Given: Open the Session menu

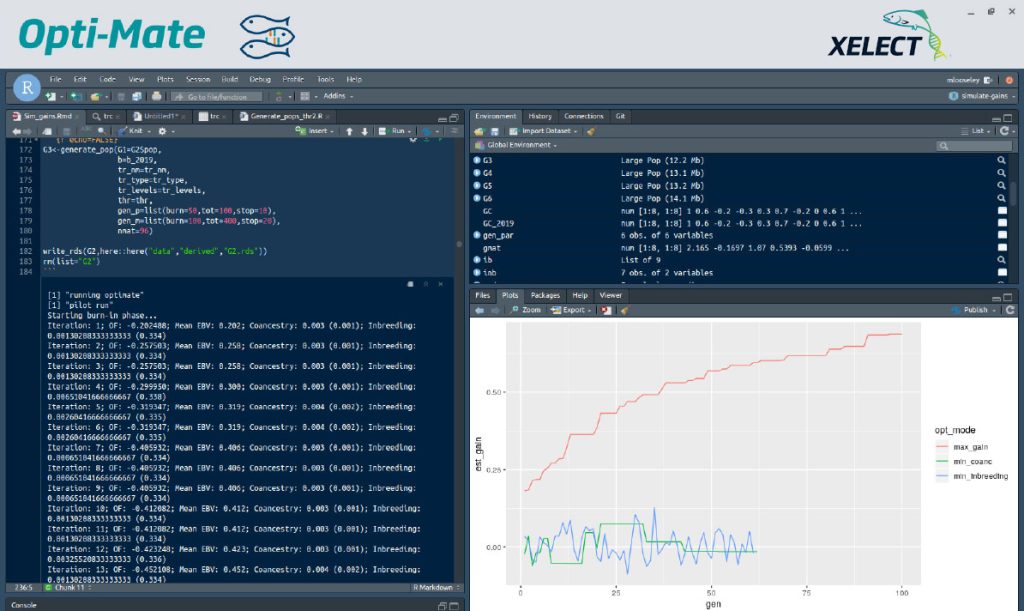Looking at the screenshot, I should [198, 80].
